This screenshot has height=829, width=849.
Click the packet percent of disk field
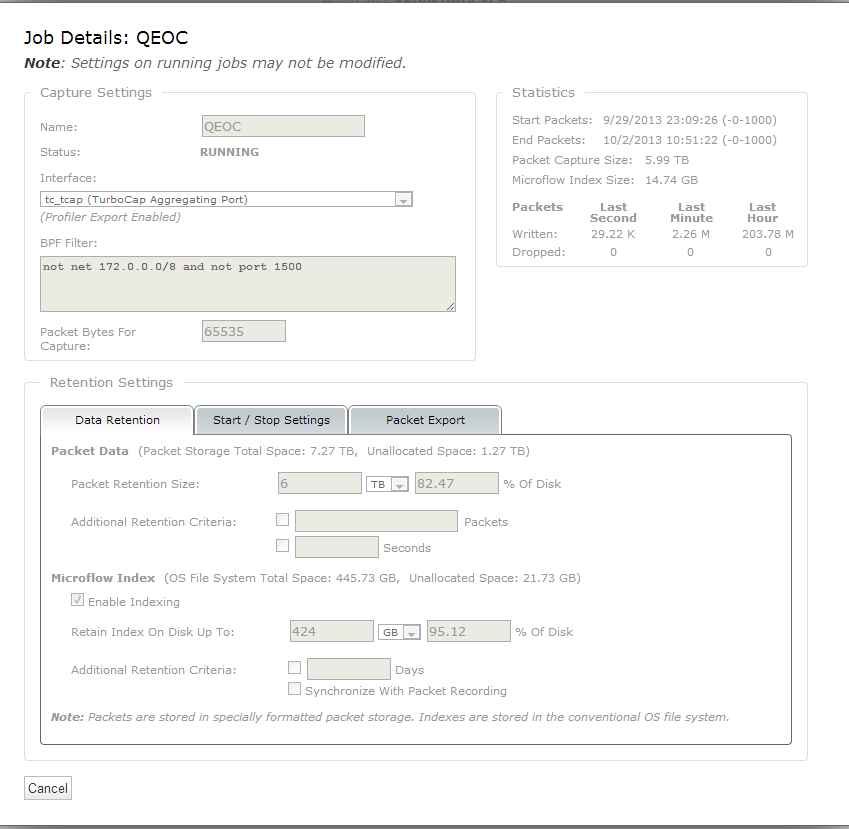click(456, 484)
